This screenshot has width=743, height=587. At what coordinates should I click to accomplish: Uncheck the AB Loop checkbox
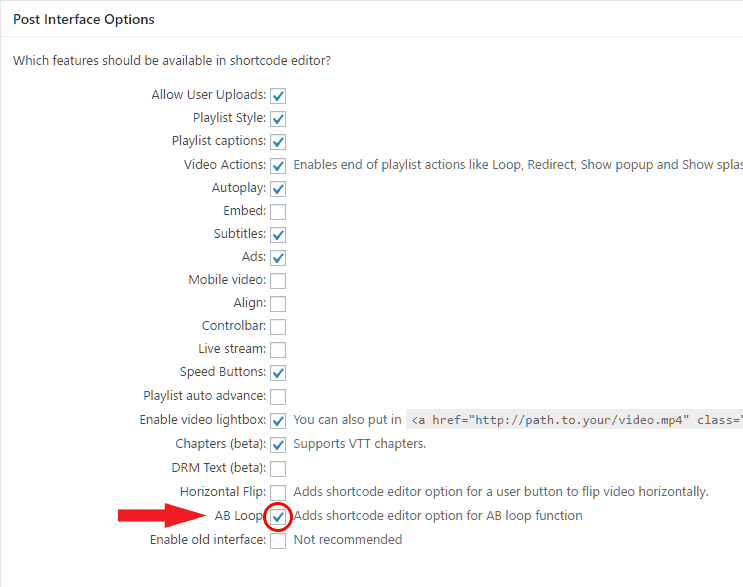coord(278,517)
